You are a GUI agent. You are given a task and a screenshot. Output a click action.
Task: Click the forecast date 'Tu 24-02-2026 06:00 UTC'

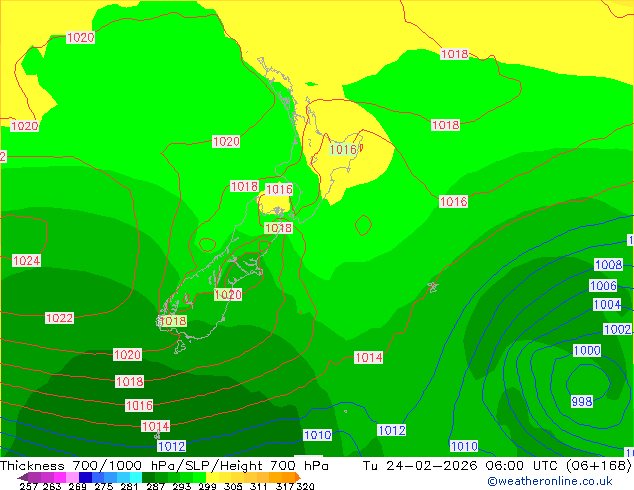click(461, 466)
